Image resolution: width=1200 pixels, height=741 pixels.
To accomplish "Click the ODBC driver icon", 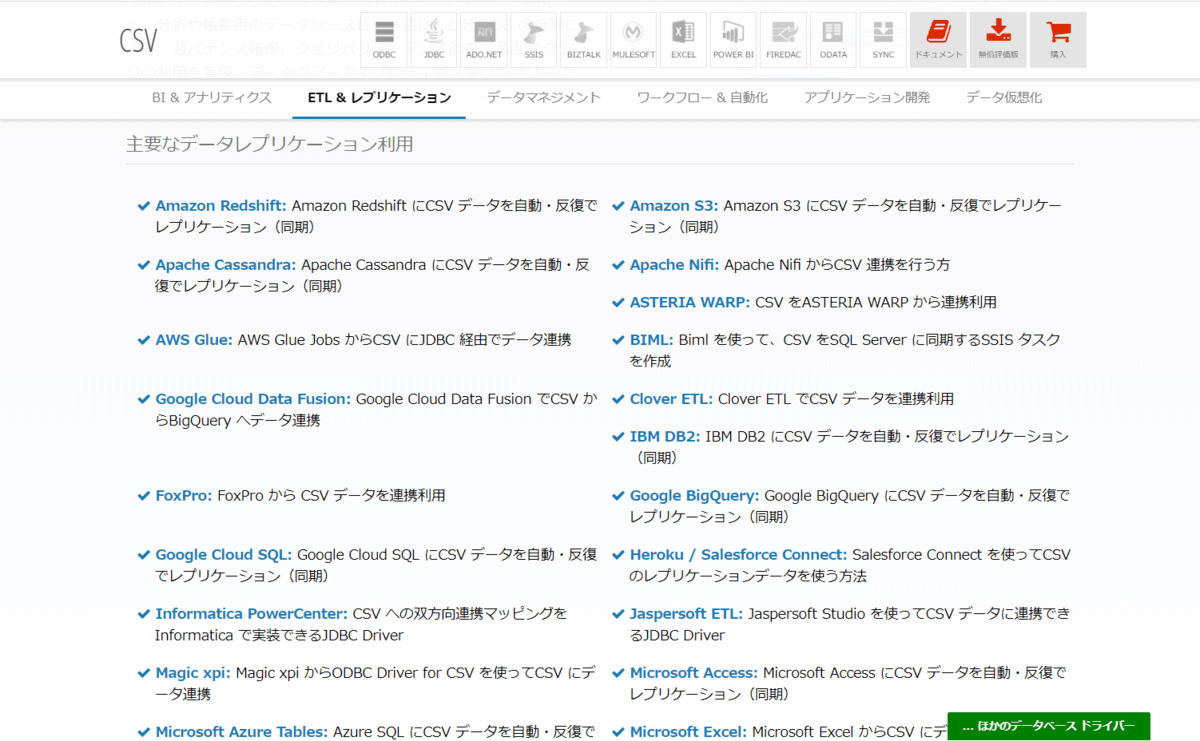I will pos(384,40).
